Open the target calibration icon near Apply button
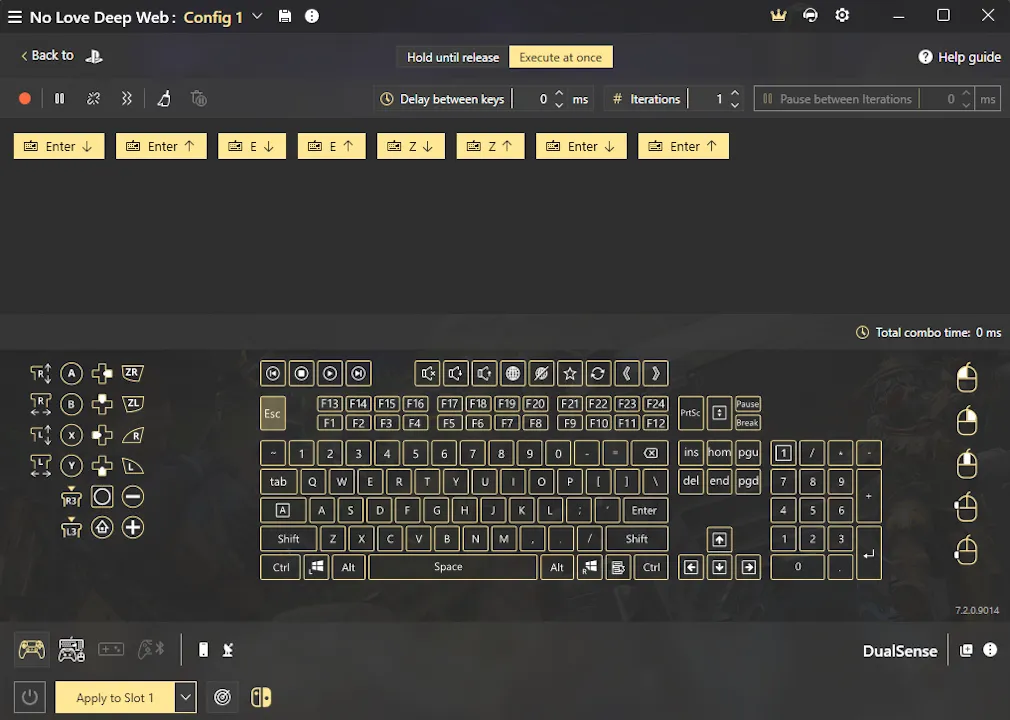The width and height of the screenshot is (1010, 720). click(222, 697)
